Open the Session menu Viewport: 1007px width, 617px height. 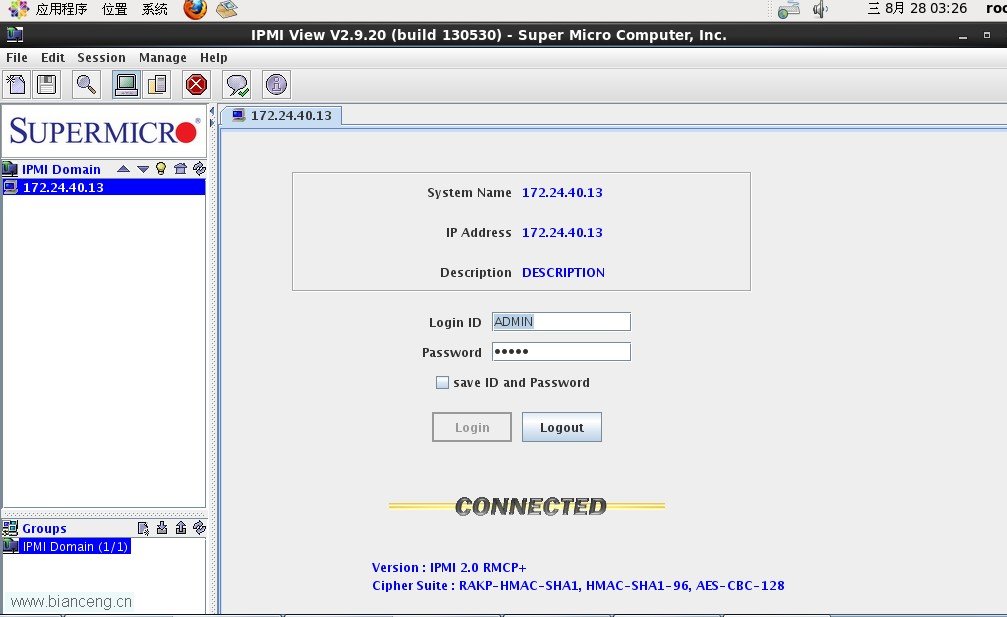101,58
